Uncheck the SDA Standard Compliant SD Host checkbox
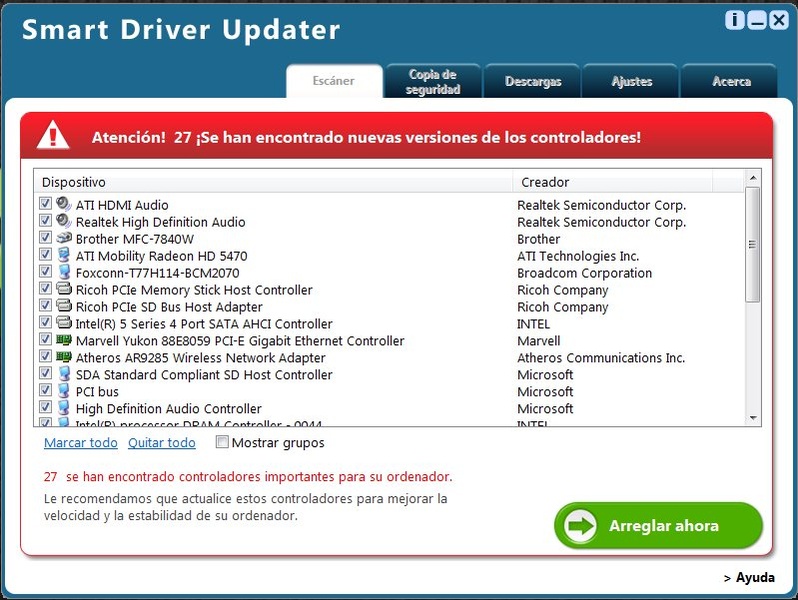The width and height of the screenshot is (798, 600). point(45,373)
